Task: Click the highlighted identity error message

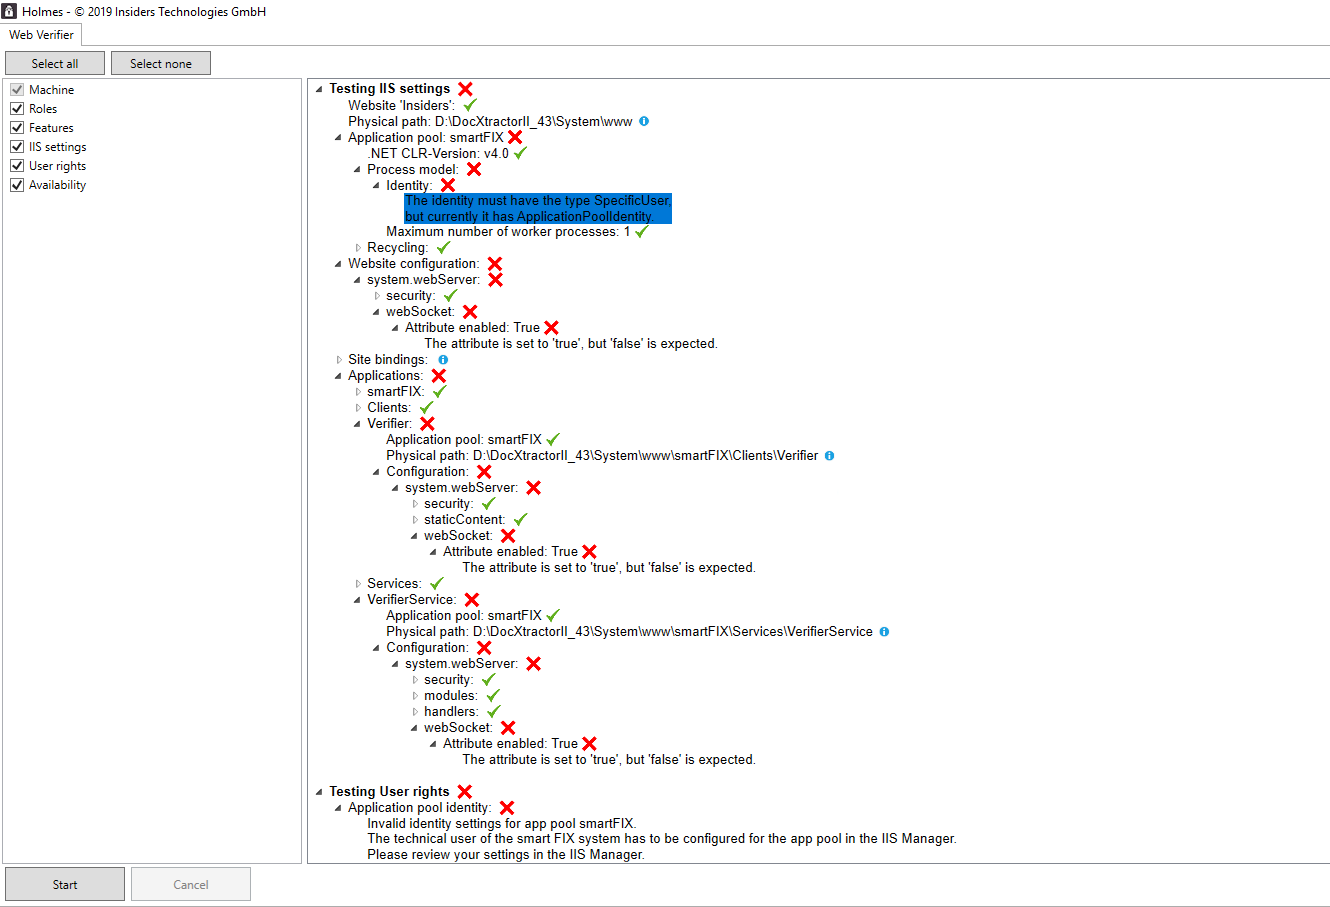Action: 537,208
